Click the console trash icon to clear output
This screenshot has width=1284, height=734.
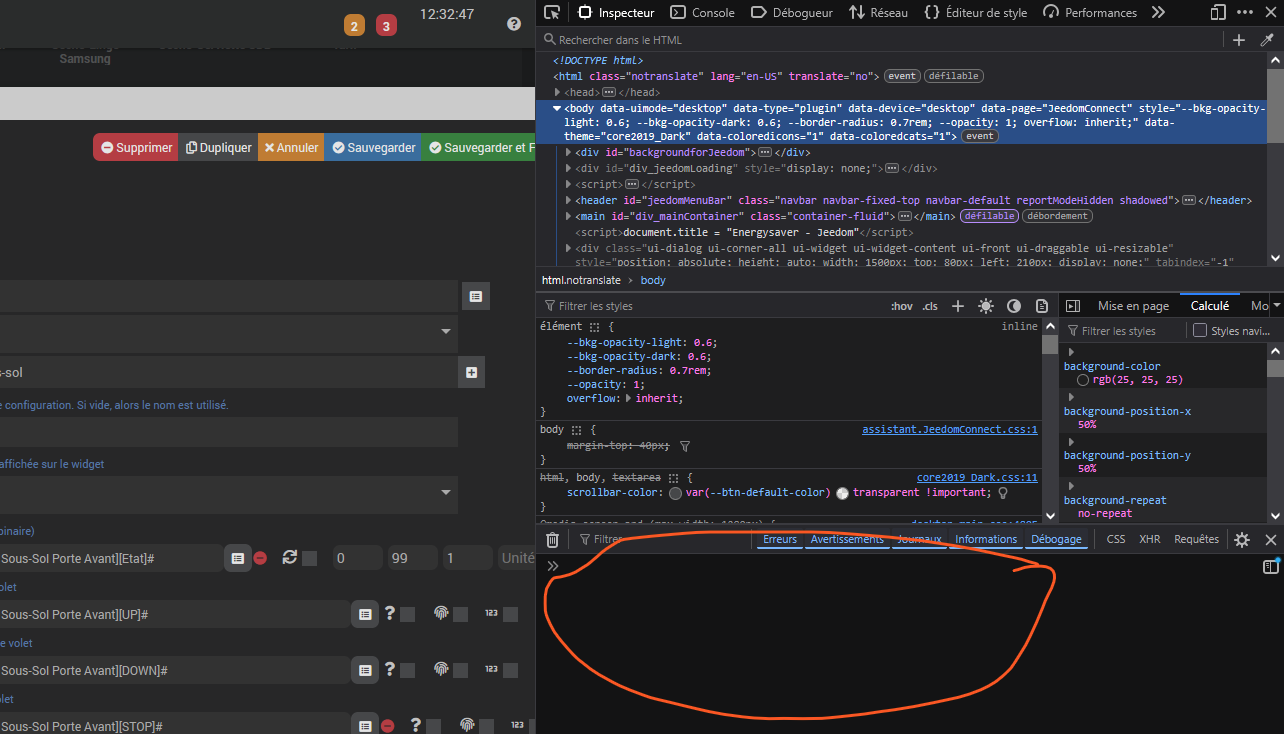tap(552, 540)
